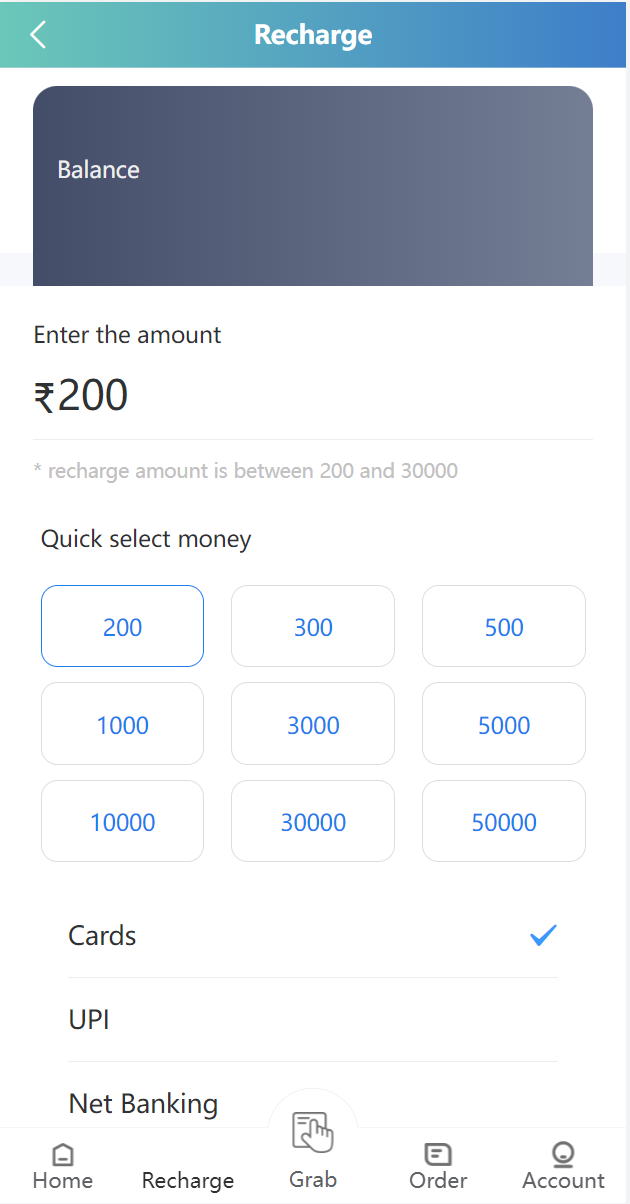Select the 1000 amount button
Viewport: 630px width, 1204px height.
pos(123,725)
